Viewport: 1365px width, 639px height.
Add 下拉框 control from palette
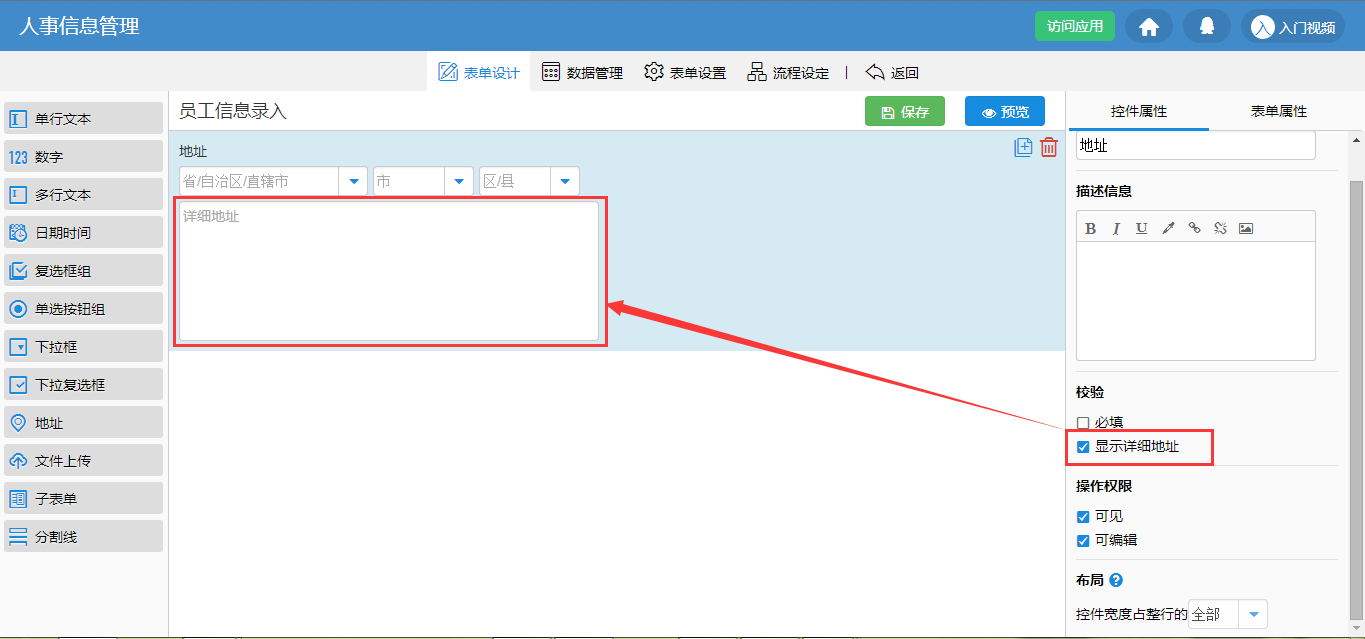(84, 346)
